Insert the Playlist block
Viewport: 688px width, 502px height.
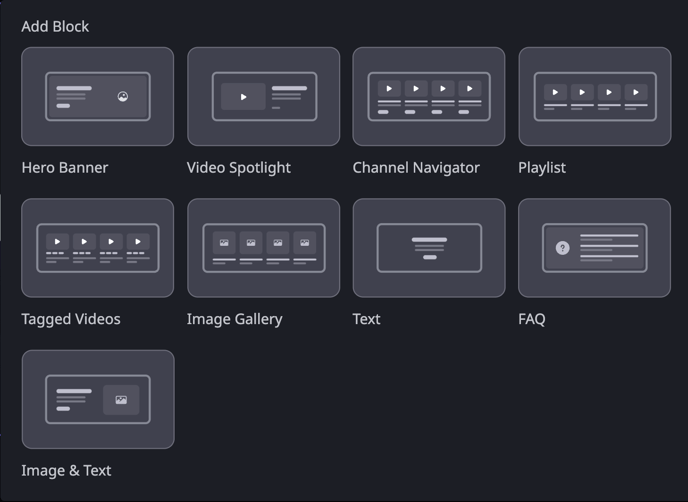[595, 97]
